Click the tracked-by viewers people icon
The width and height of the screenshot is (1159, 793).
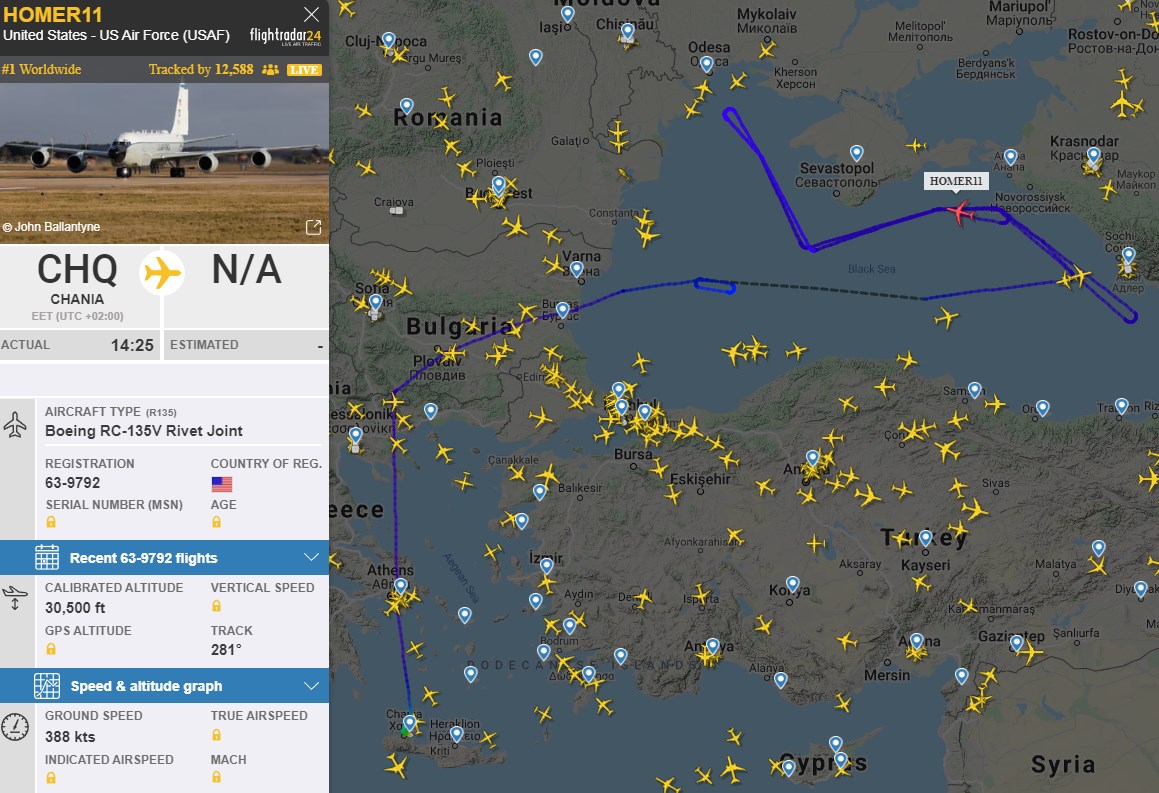coord(271,69)
